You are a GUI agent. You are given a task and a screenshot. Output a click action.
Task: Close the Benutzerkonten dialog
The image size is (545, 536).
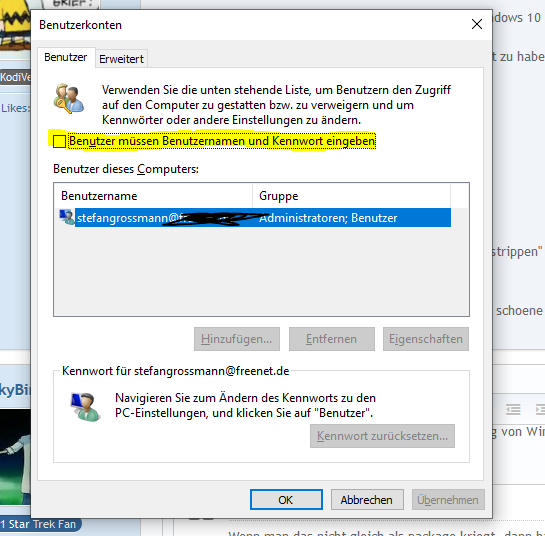coord(477,24)
